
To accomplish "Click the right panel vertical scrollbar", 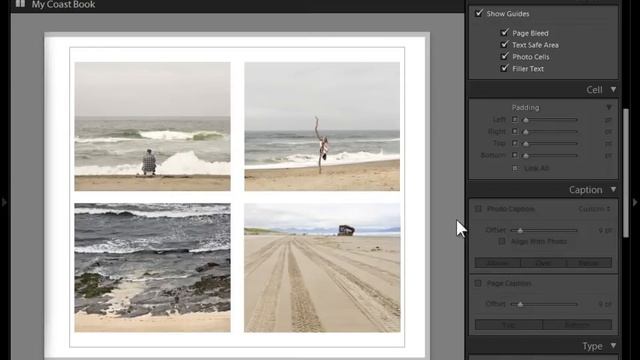I will click(626, 173).
